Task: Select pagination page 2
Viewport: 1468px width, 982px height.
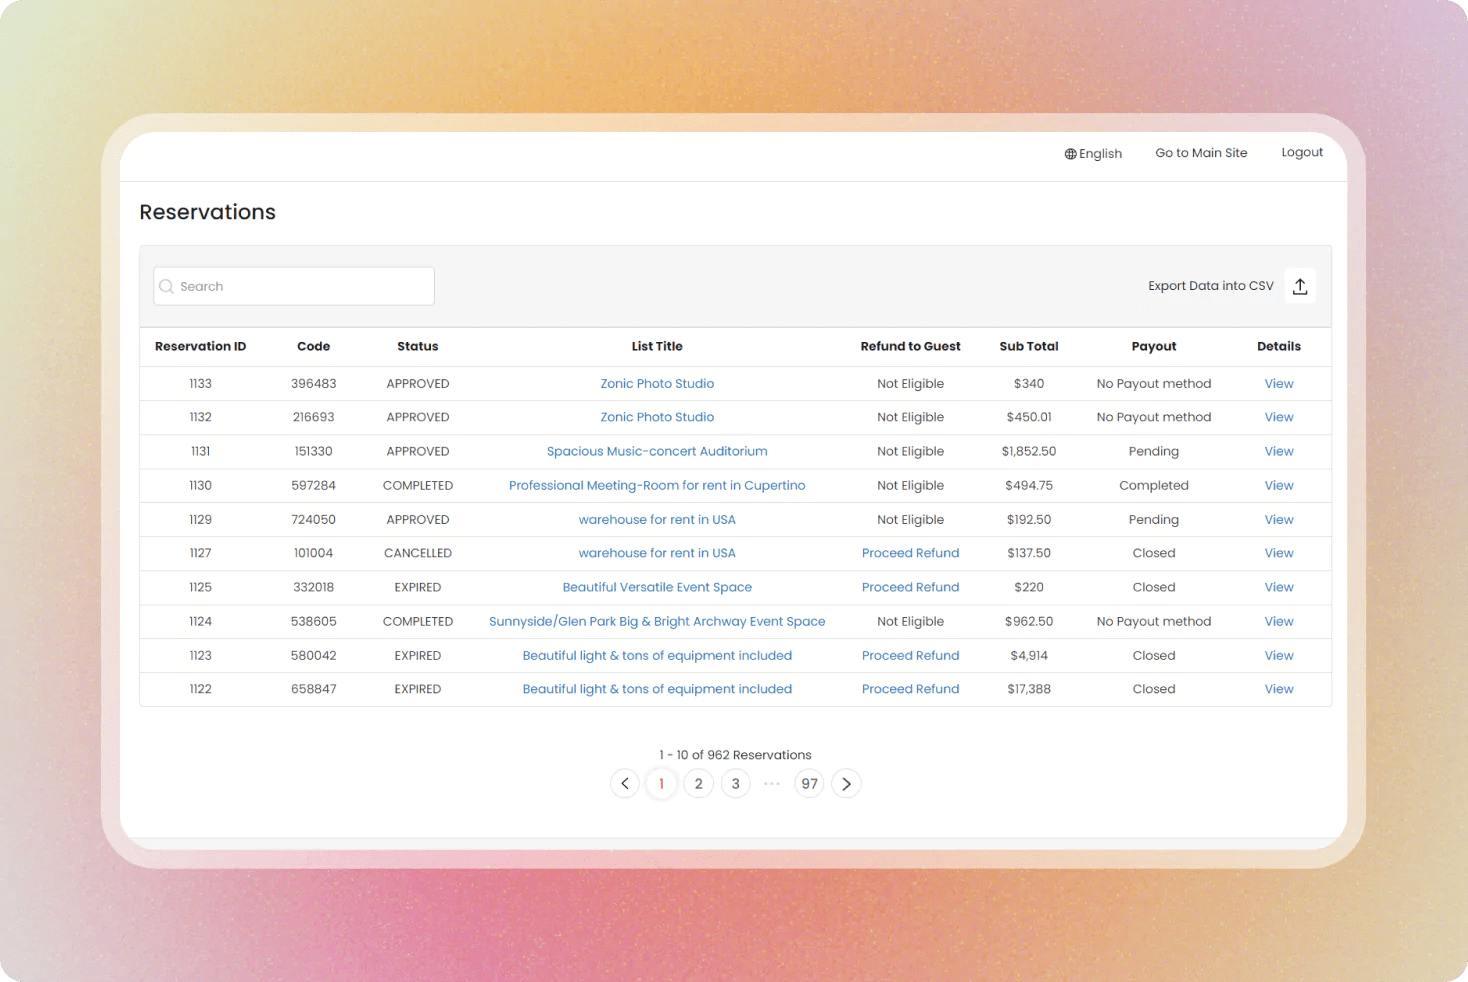Action: [x=699, y=784]
